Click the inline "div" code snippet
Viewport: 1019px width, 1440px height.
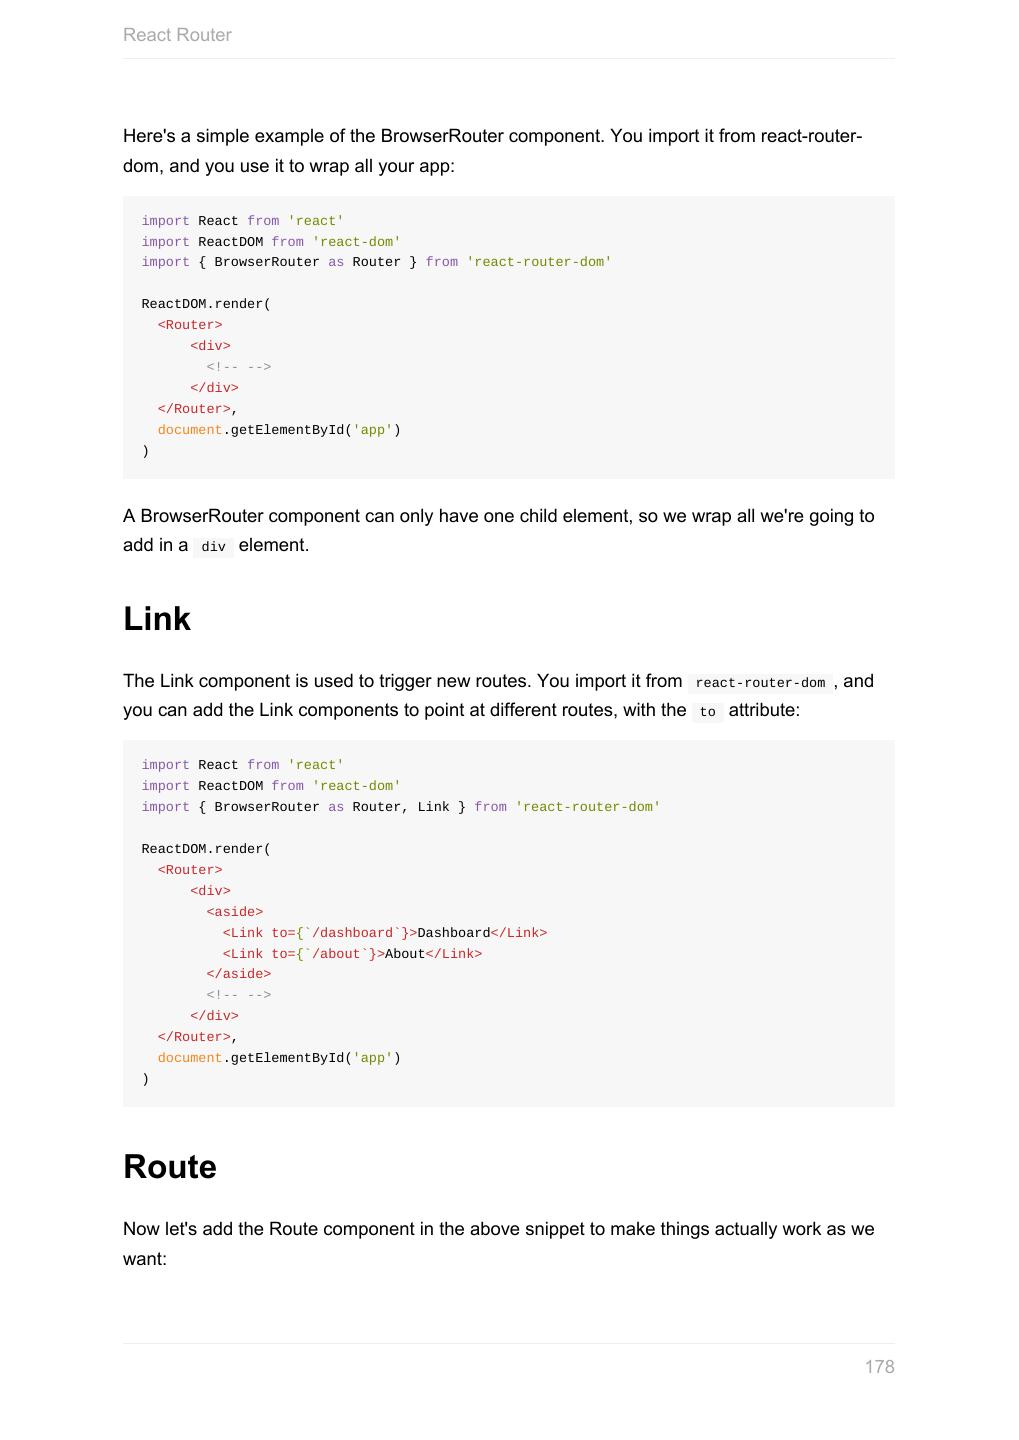213,547
